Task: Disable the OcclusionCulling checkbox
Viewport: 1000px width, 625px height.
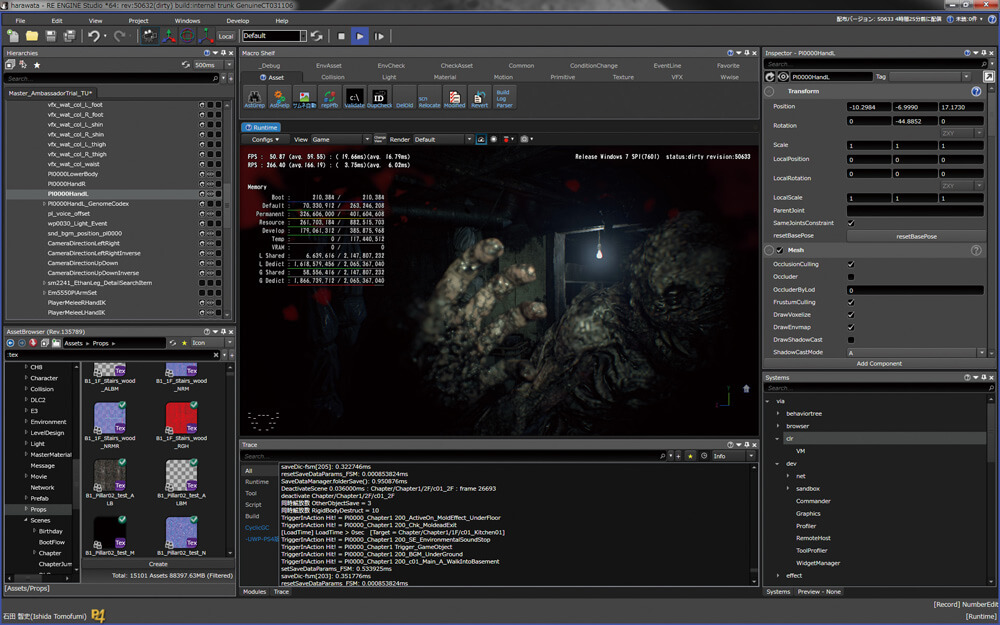Action: [x=851, y=264]
